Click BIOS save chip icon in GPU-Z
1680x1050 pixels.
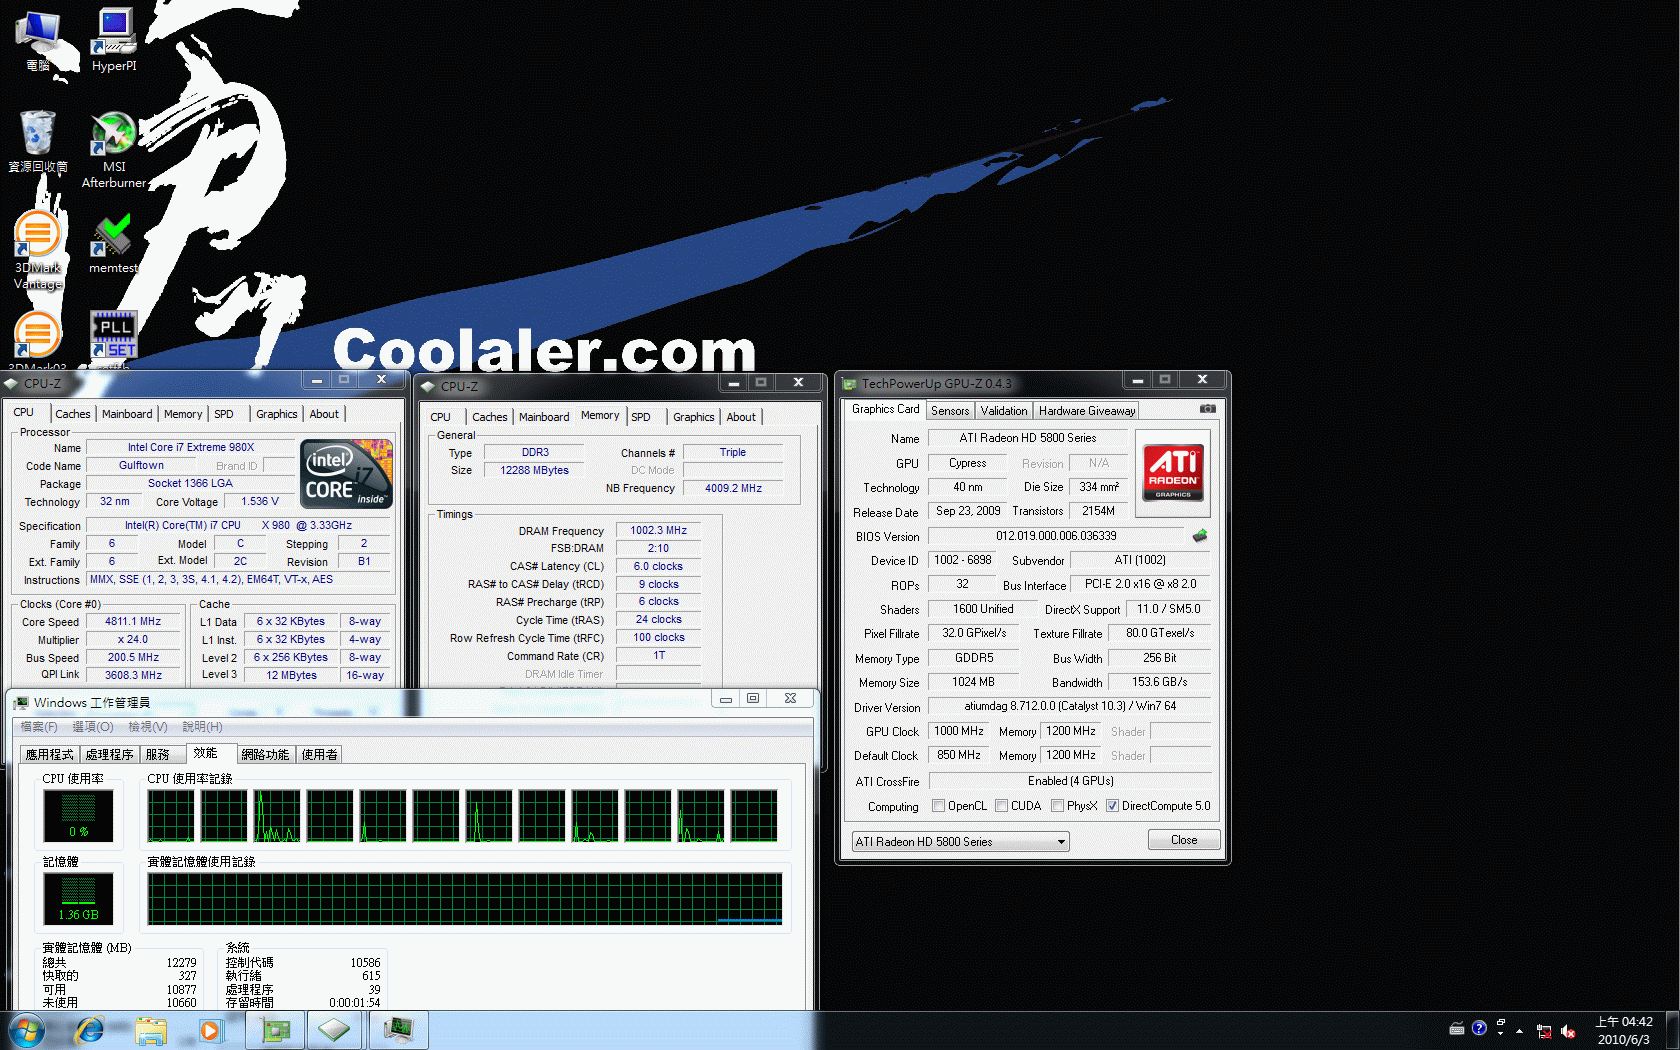pos(1200,536)
